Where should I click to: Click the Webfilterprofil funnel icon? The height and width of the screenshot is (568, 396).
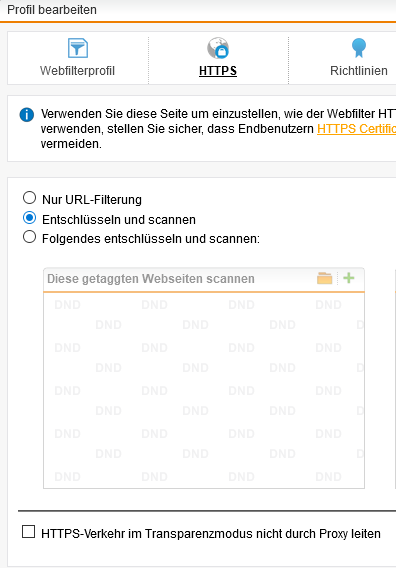pos(78,48)
